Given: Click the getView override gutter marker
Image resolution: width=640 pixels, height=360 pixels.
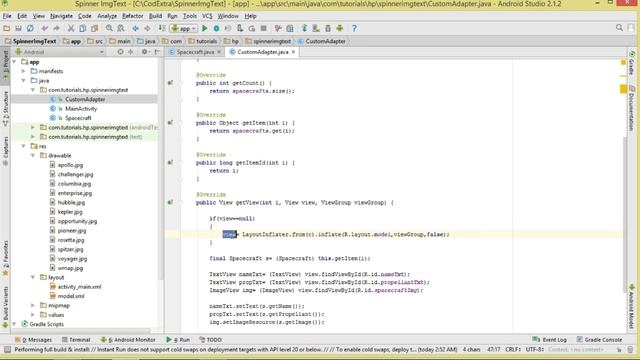Looking at the screenshot, I should click(x=170, y=202).
